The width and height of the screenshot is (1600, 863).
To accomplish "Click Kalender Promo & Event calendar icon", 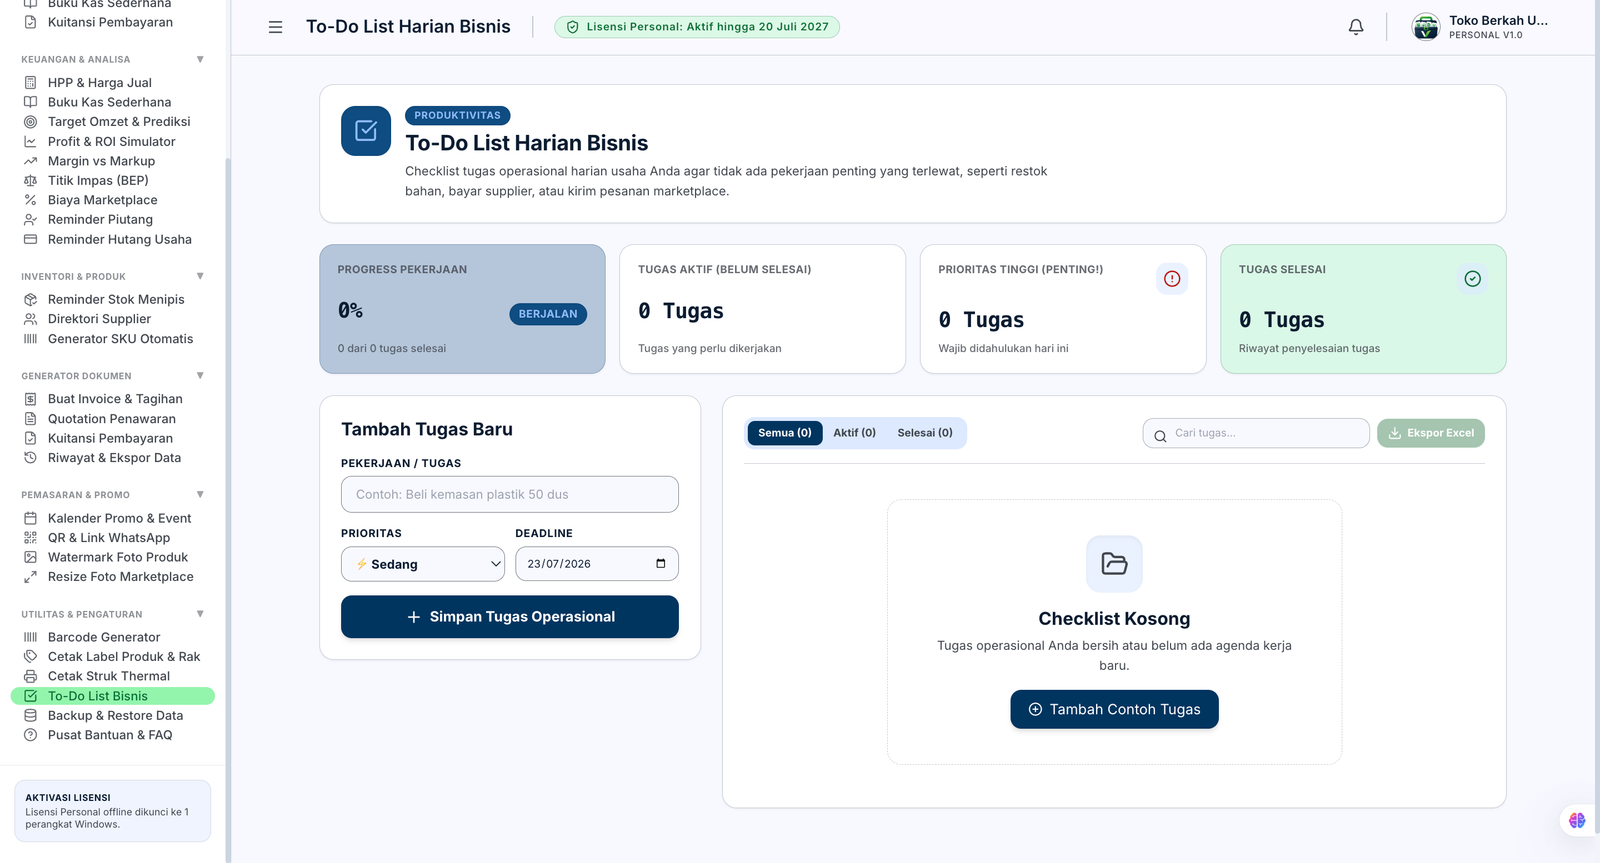I will pos(30,518).
